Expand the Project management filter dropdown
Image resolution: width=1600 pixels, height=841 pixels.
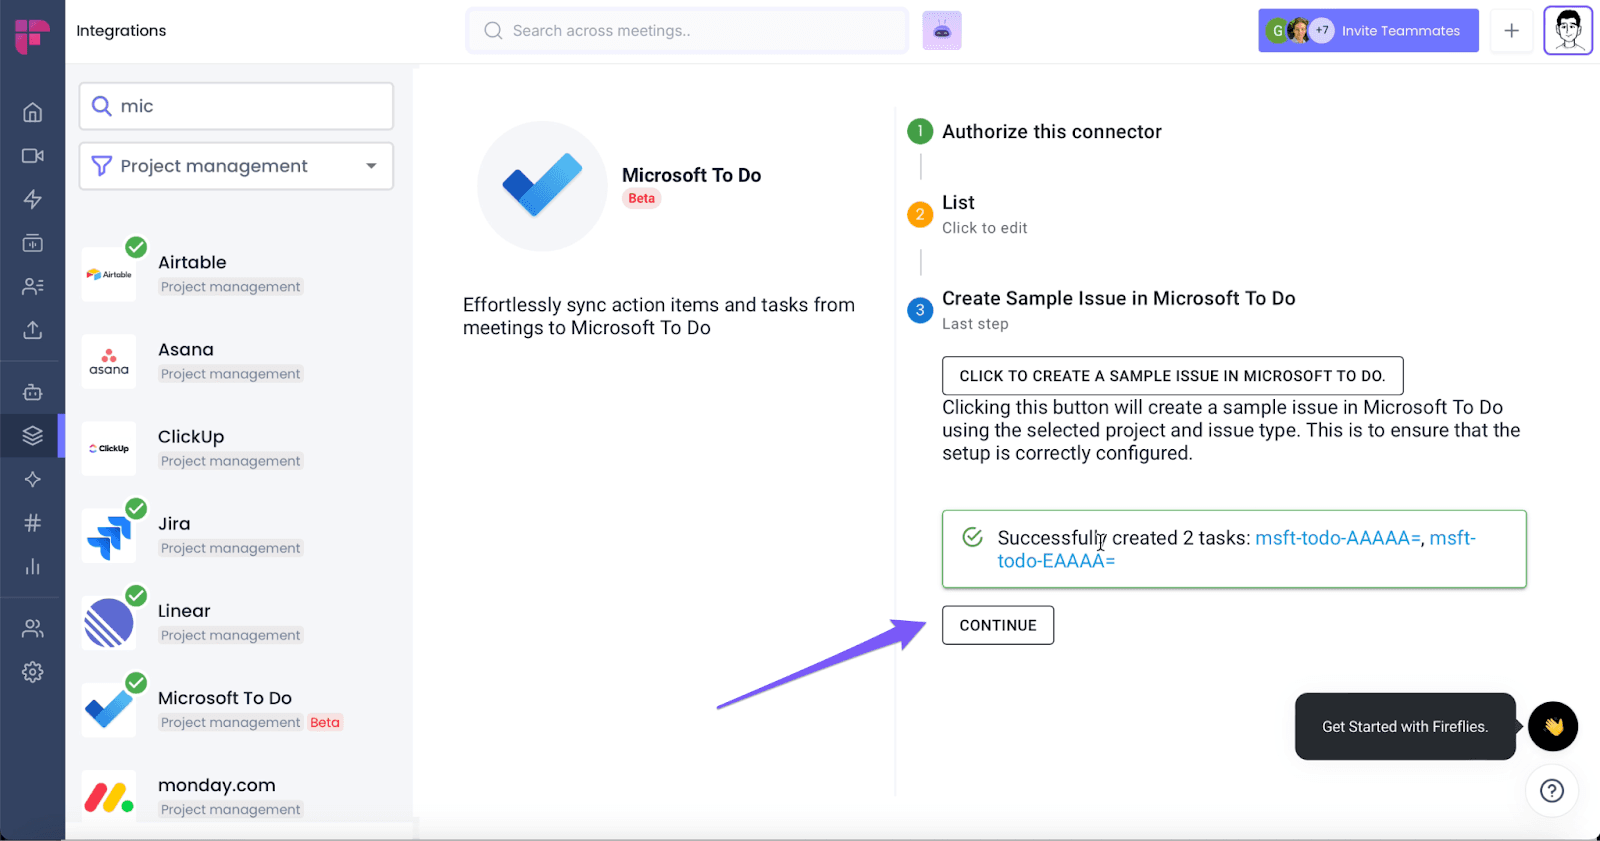236,166
